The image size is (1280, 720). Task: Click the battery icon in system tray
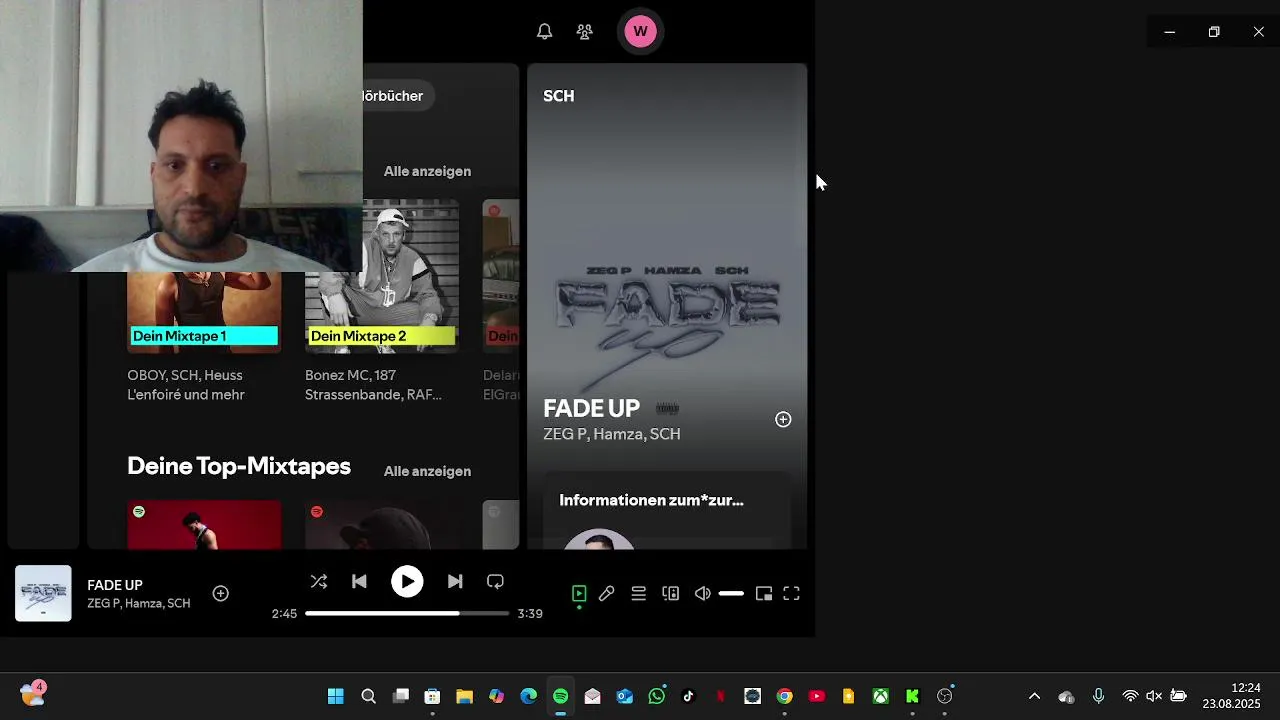pyautogui.click(x=1178, y=696)
